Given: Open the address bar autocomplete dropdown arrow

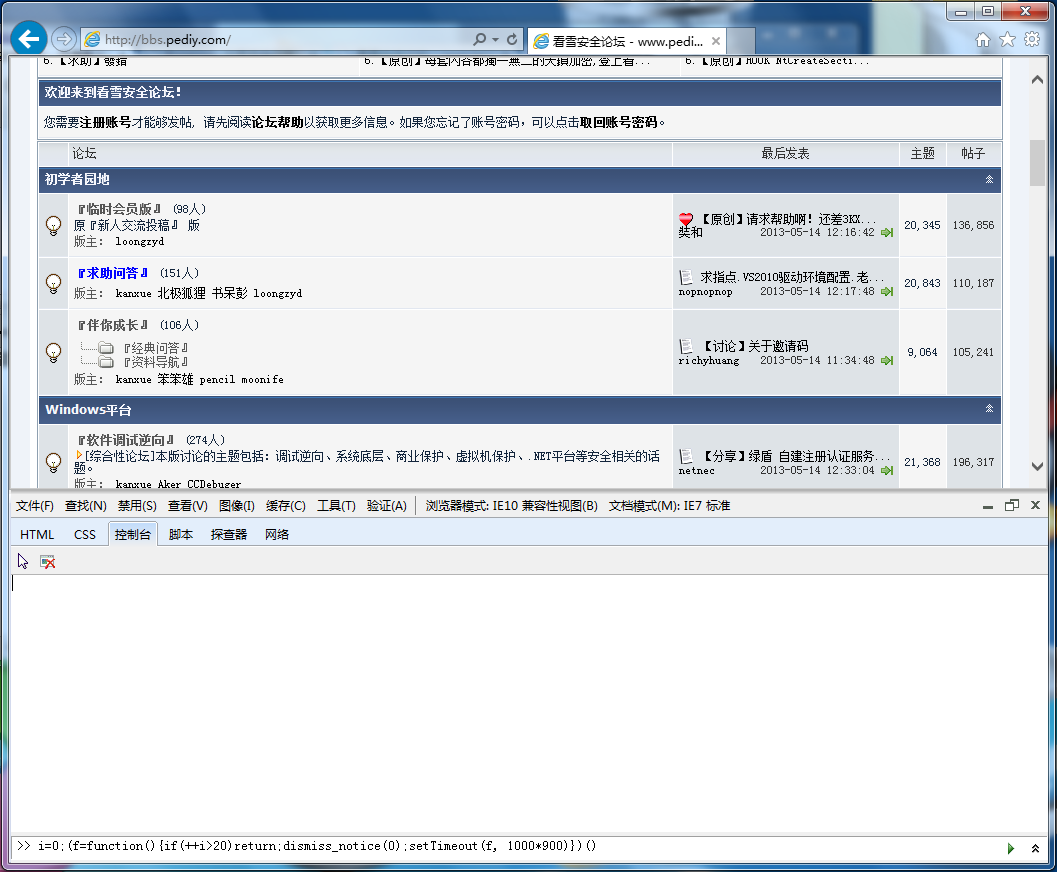Looking at the screenshot, I should point(495,40).
